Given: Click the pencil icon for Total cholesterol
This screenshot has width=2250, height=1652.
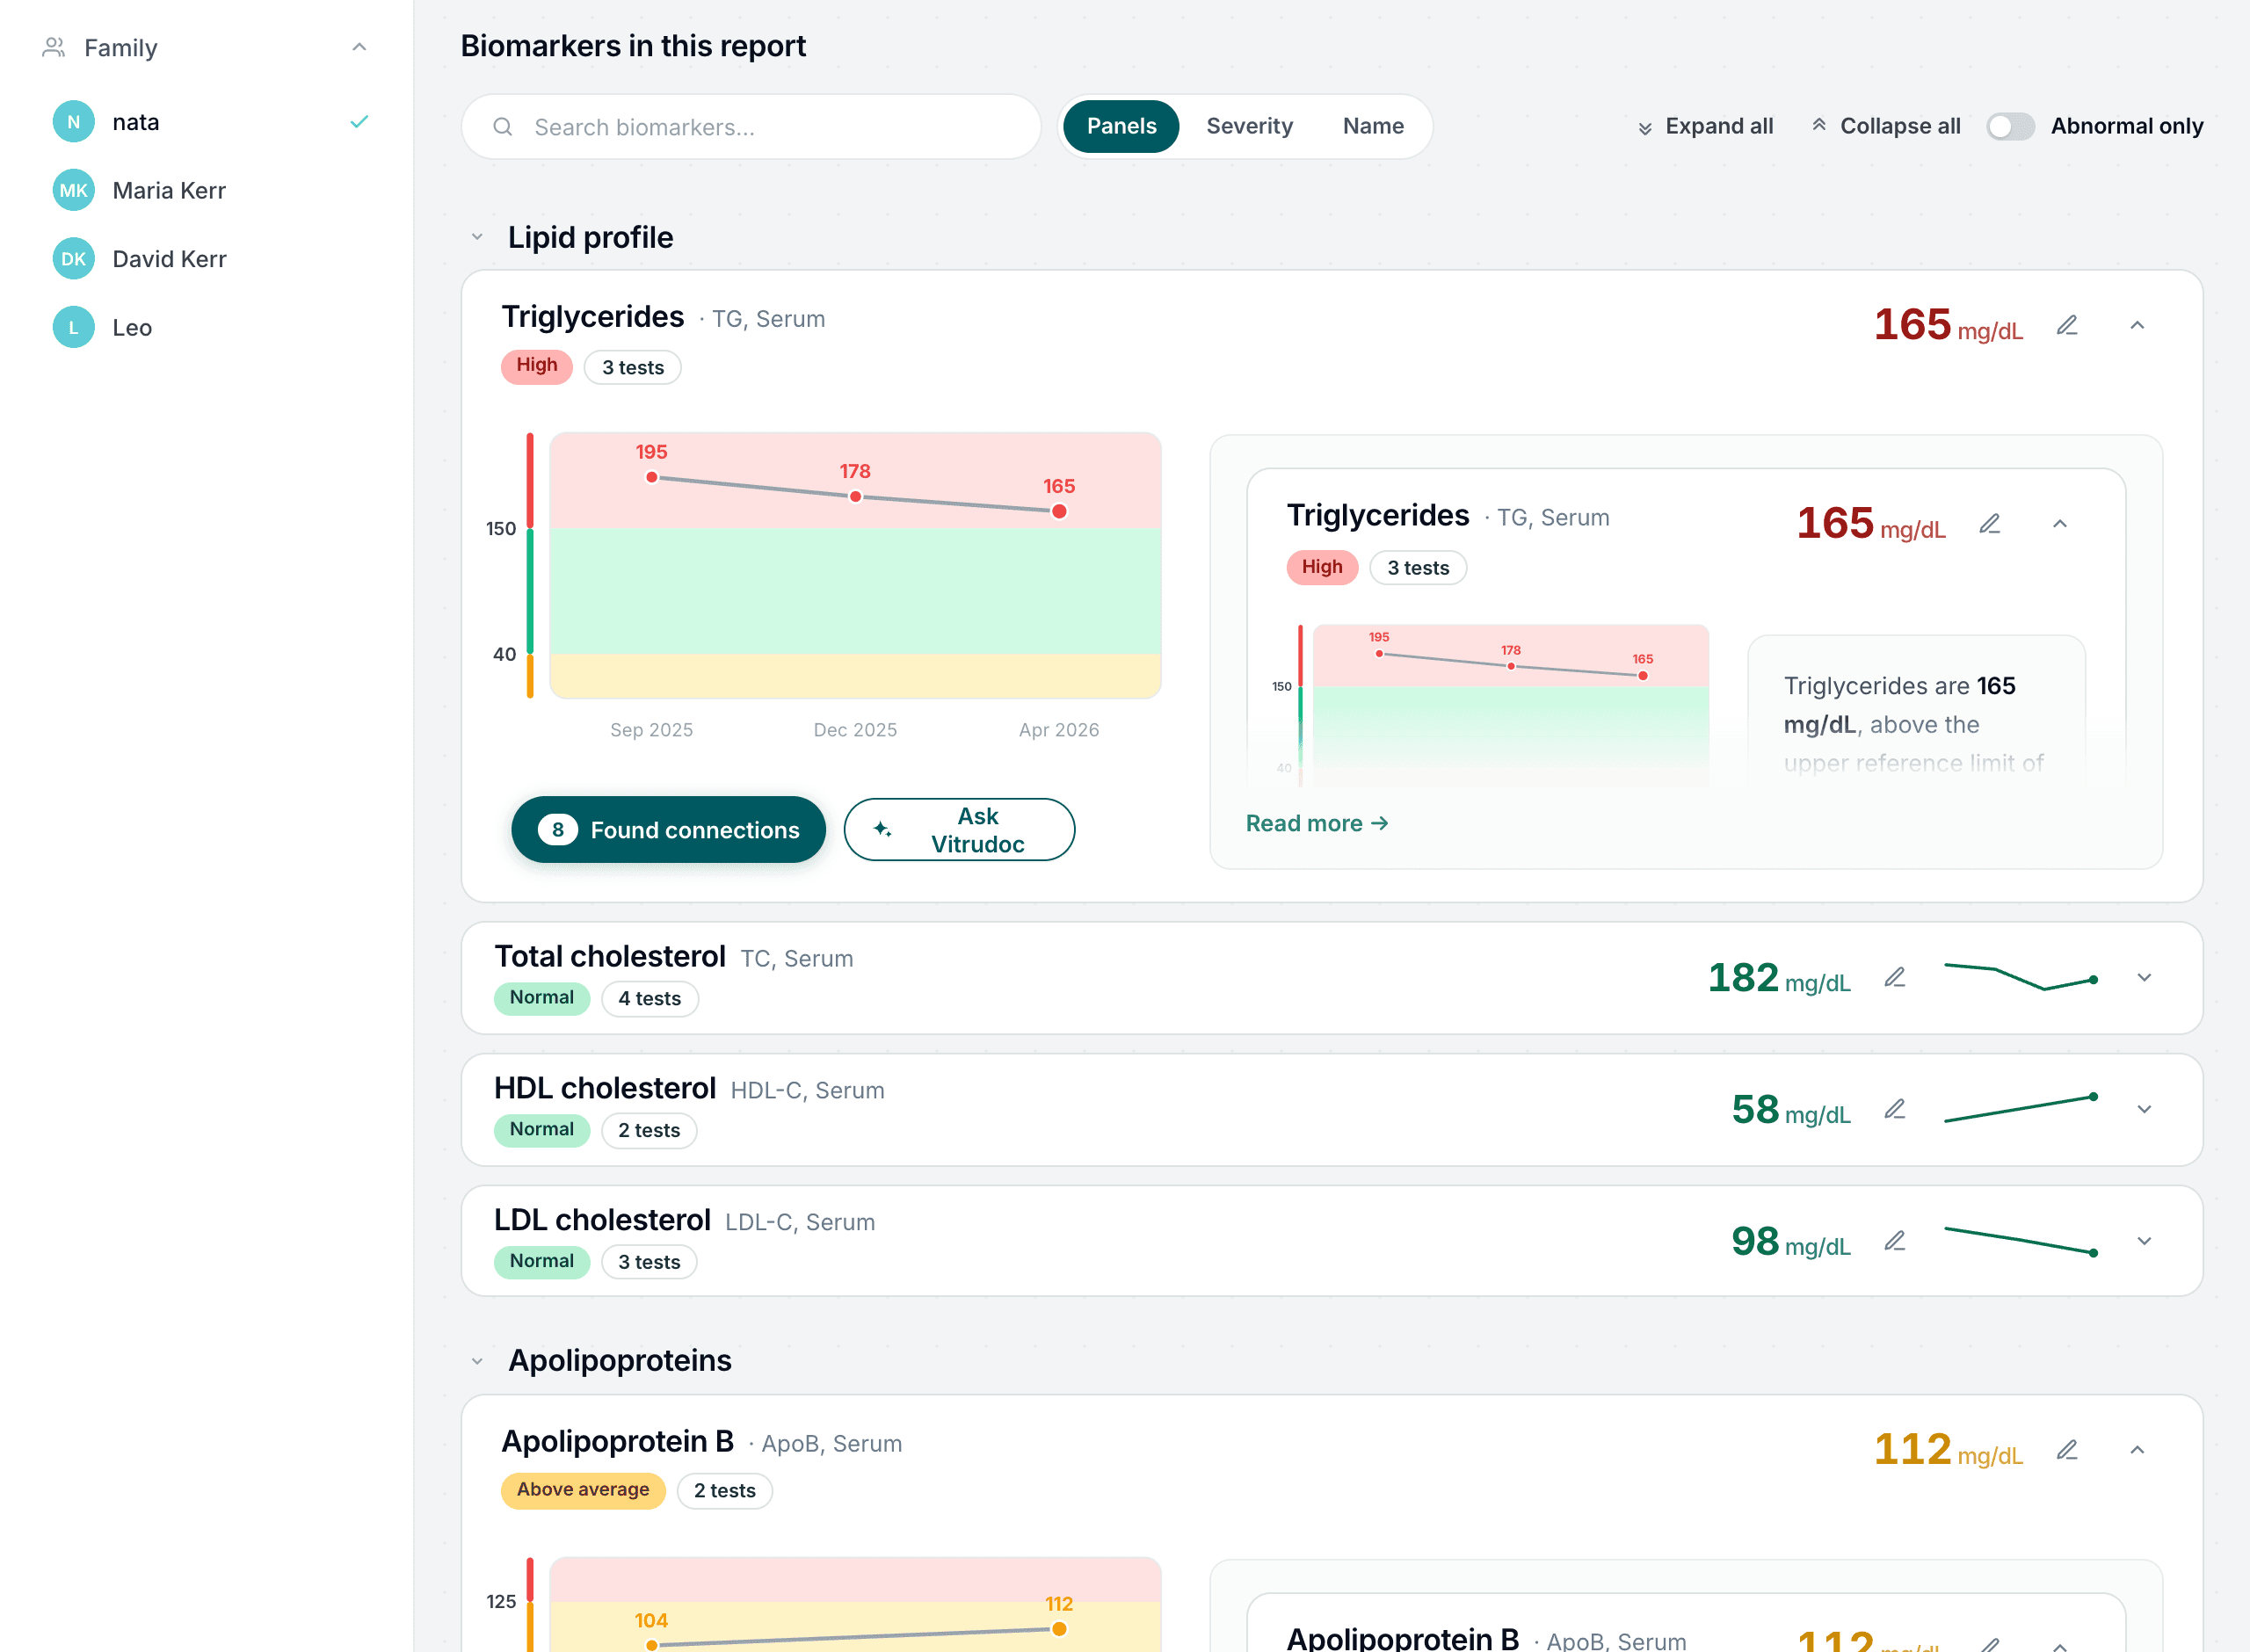Looking at the screenshot, I should pos(1895,977).
